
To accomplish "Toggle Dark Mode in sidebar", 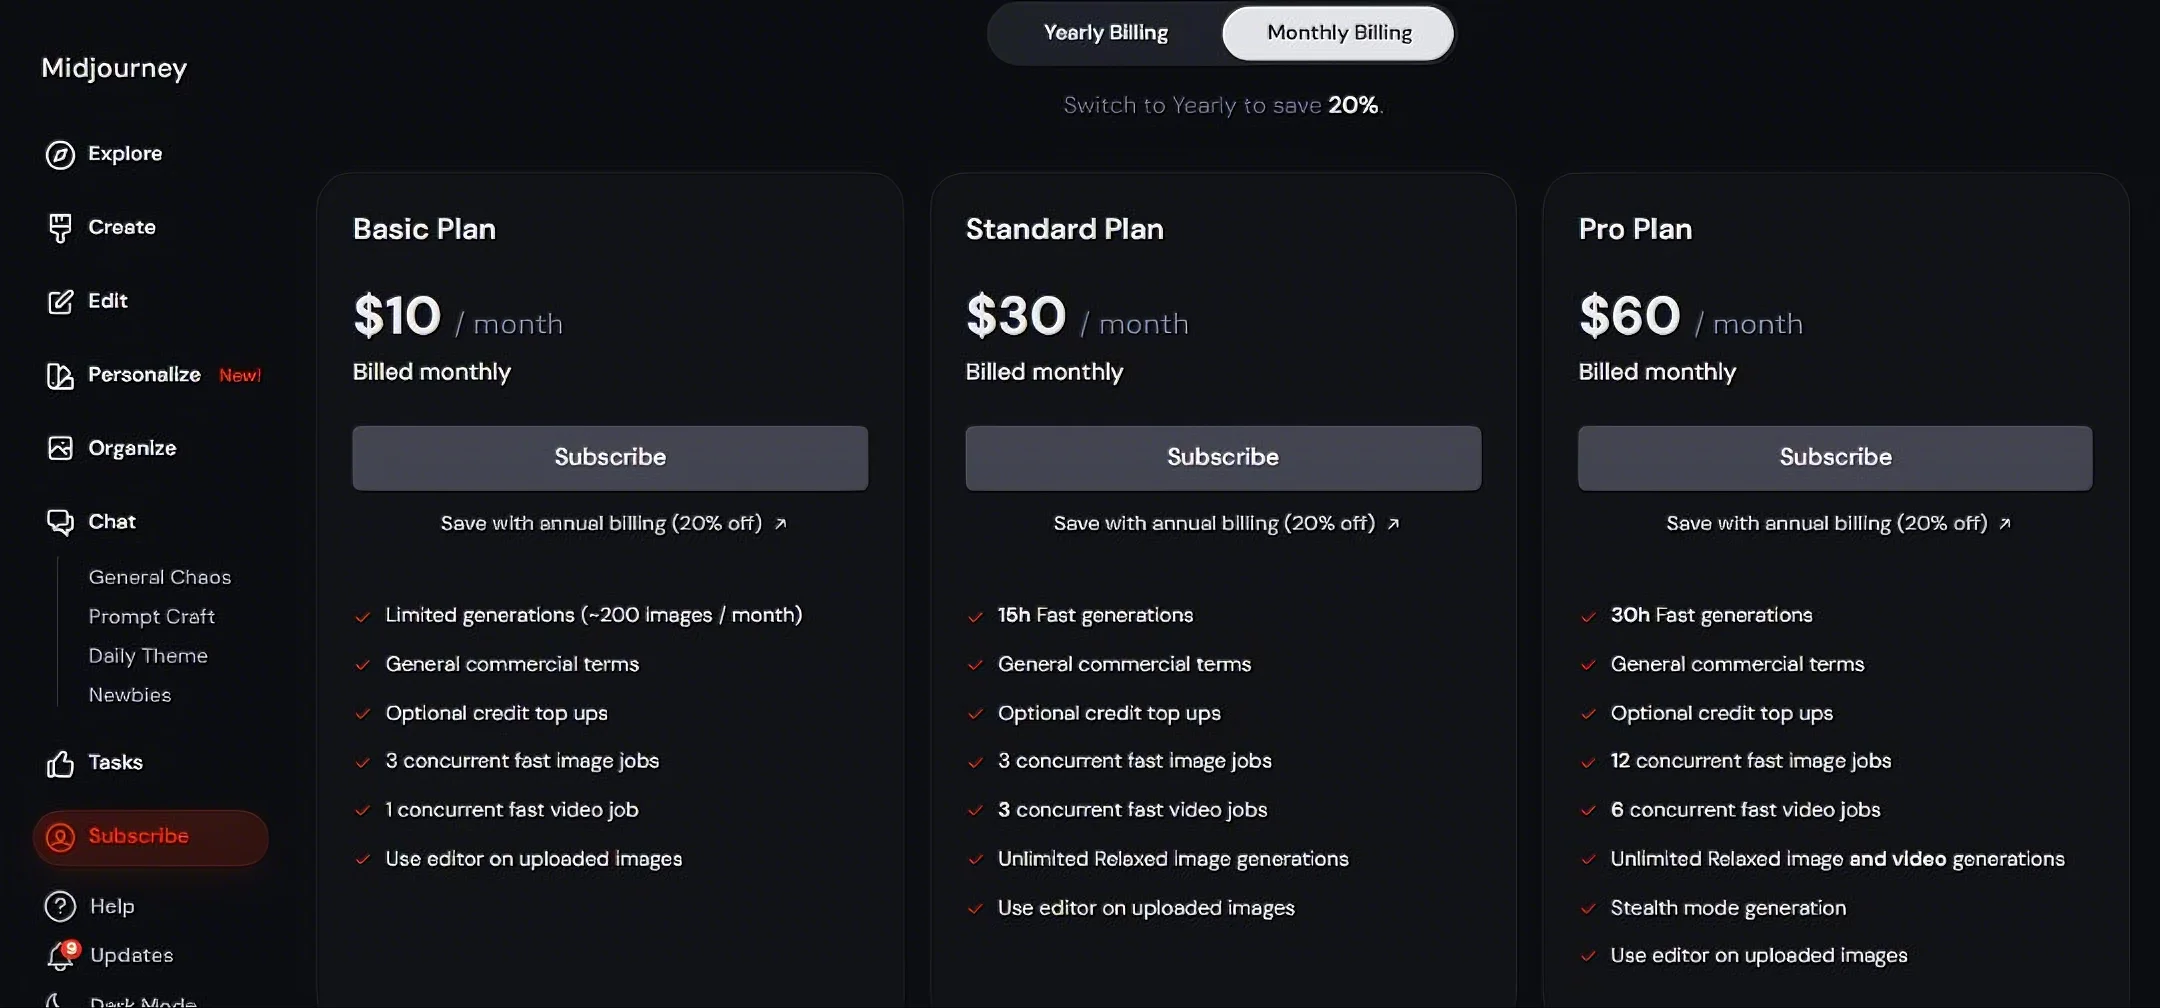I will click(x=142, y=1001).
